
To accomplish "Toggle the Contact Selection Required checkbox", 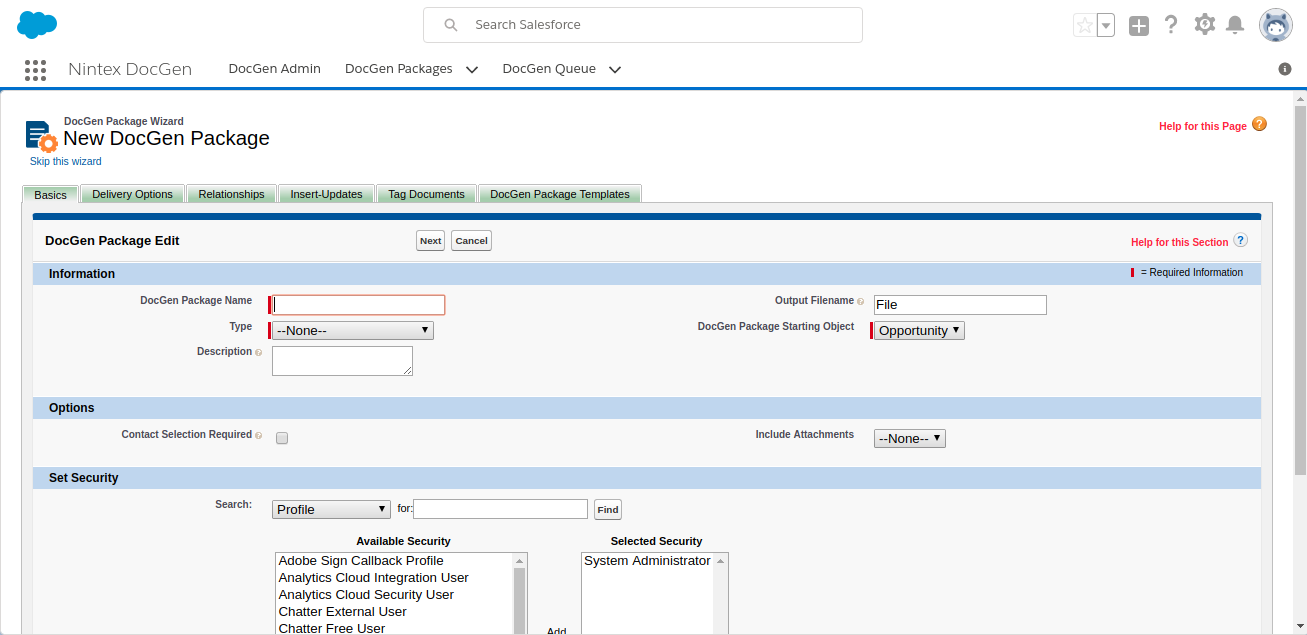I will pos(282,438).
